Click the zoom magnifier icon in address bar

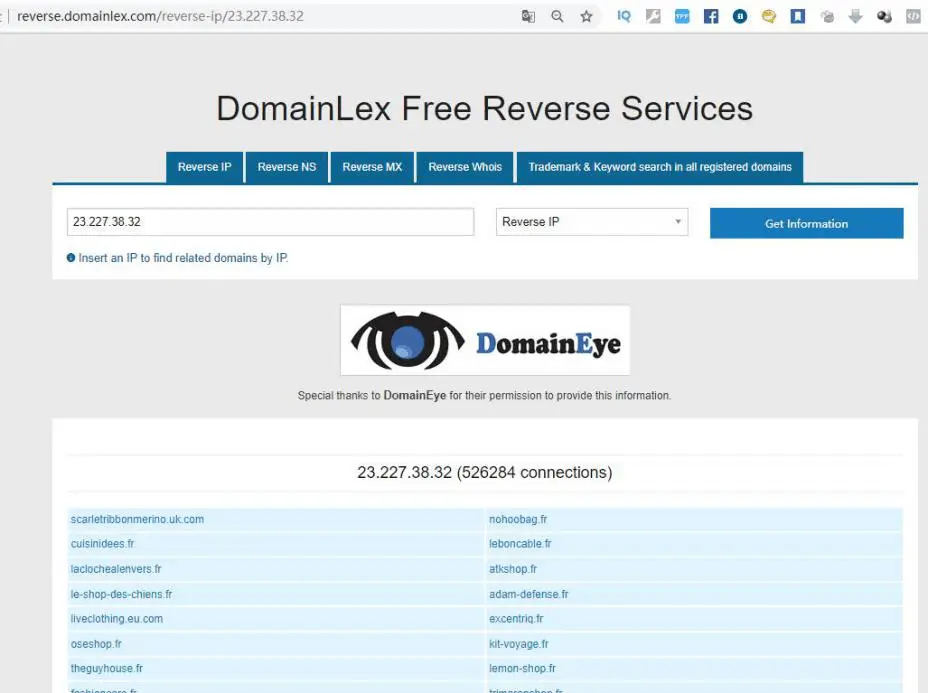tap(557, 16)
